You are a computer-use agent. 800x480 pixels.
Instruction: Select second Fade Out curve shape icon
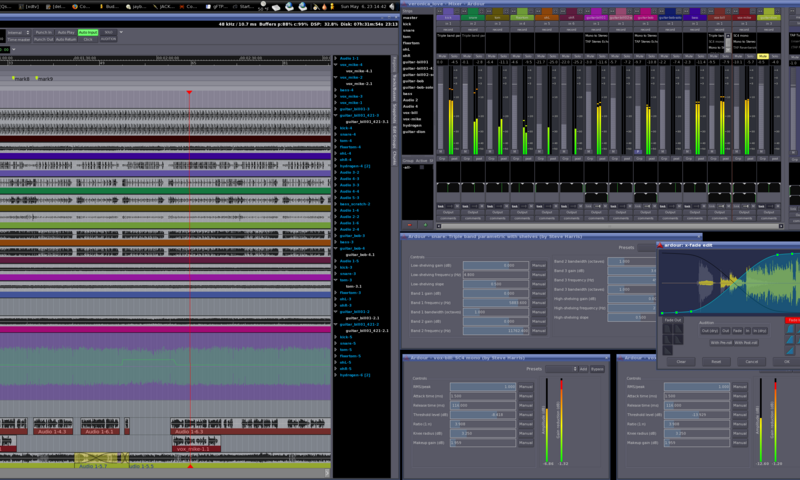click(678, 329)
